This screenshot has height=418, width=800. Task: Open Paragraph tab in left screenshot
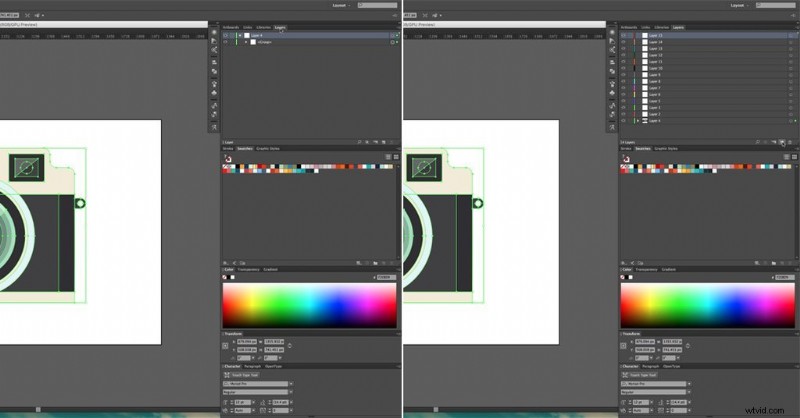coord(253,366)
